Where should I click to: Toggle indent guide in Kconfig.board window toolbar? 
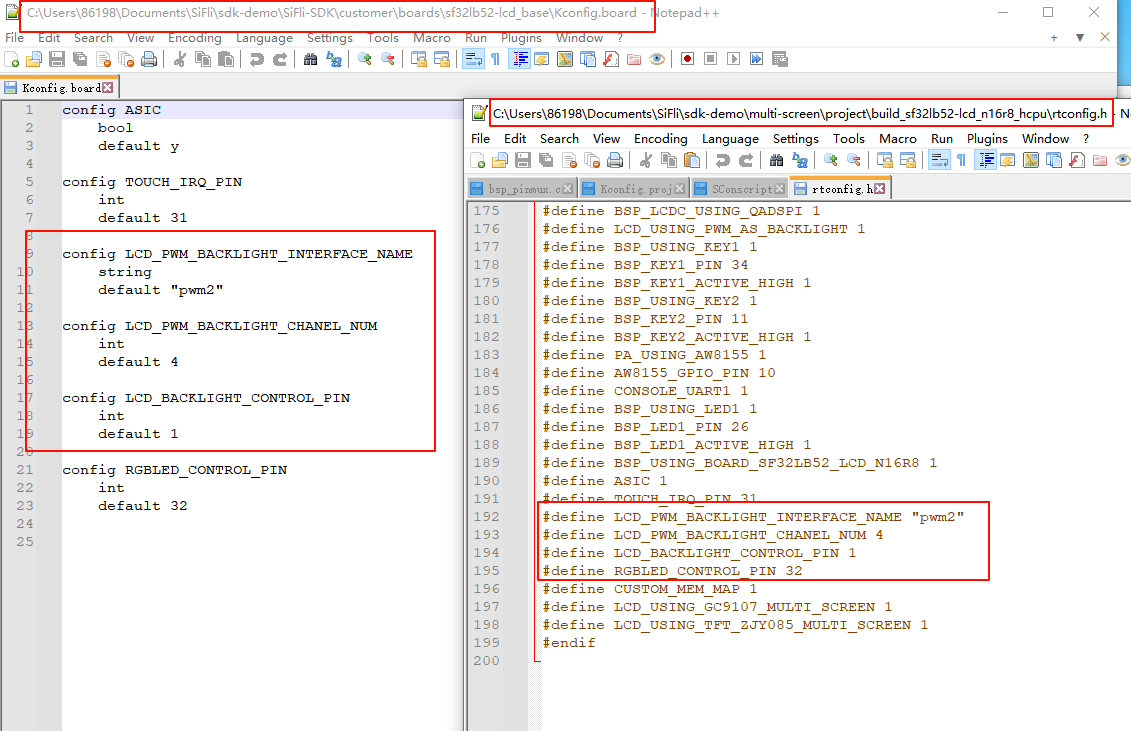(519, 59)
